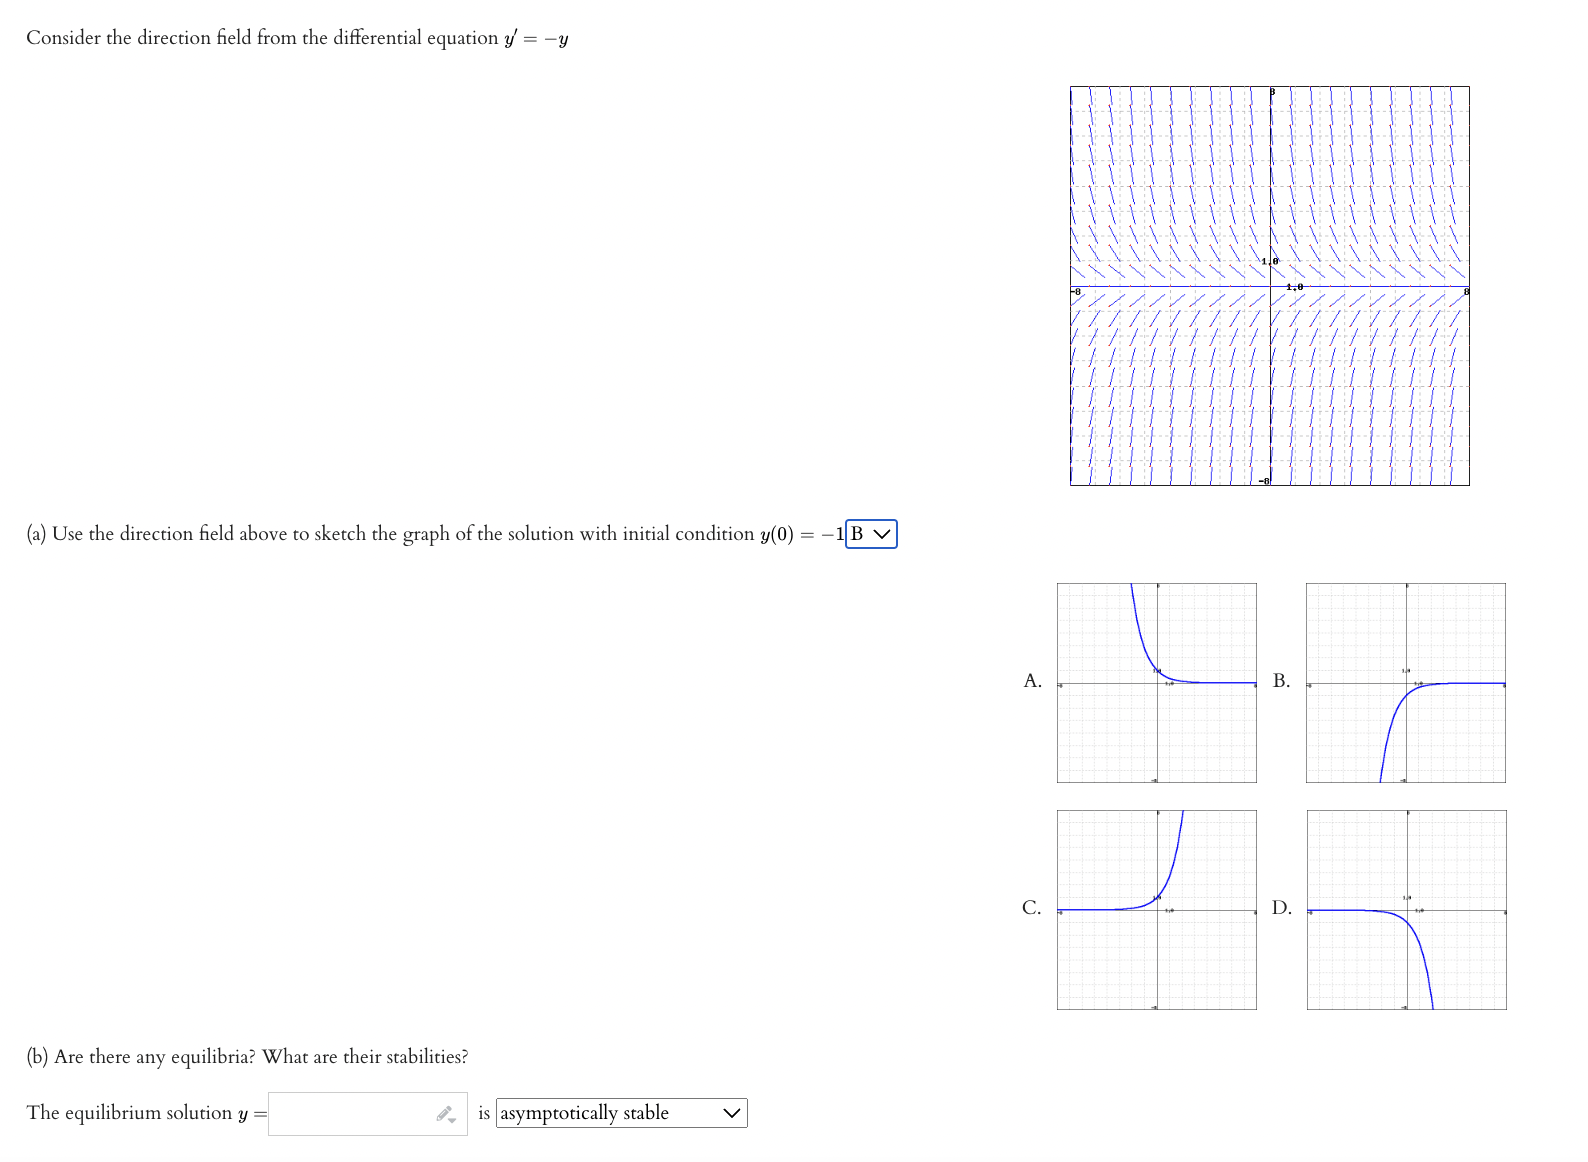Select the direction field plot image
This screenshot has width=1588, height=1162.
tap(1268, 287)
